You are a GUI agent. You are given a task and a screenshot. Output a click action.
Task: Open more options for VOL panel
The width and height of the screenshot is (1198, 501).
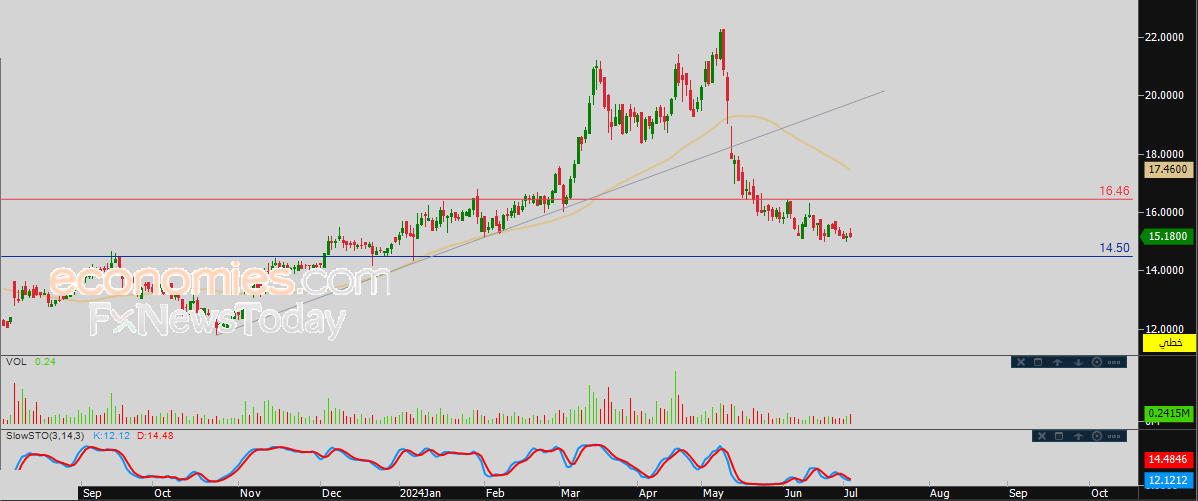pyautogui.click(x=1114, y=362)
